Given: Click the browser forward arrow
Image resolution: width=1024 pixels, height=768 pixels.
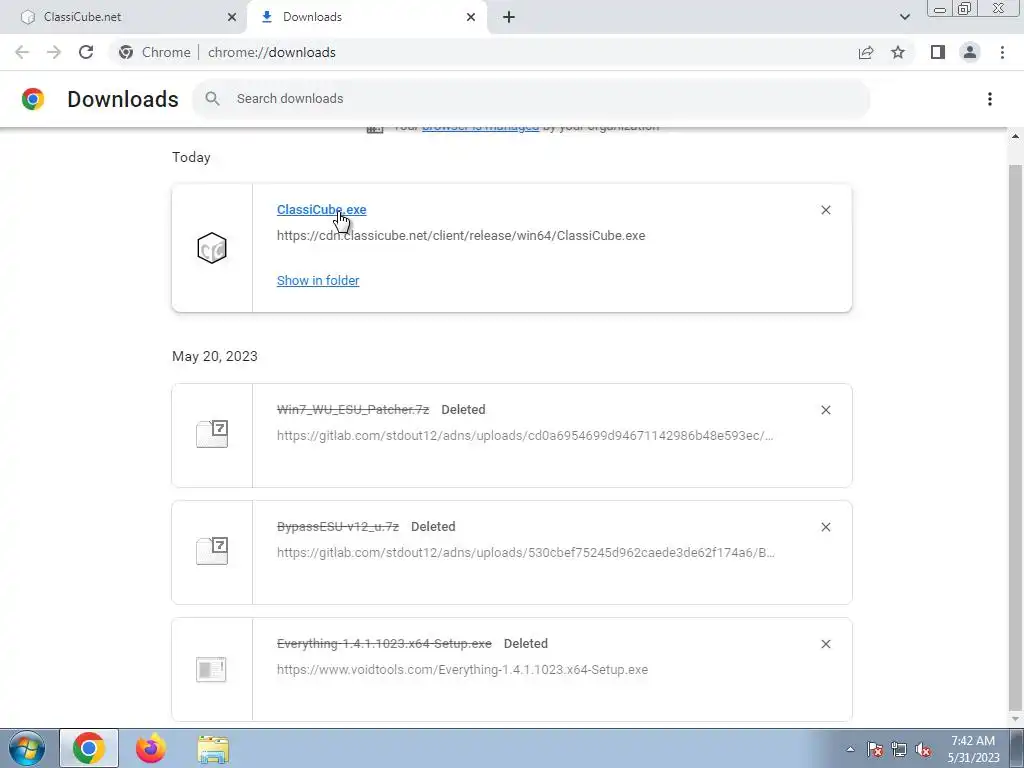Looking at the screenshot, I should pyautogui.click(x=54, y=52).
